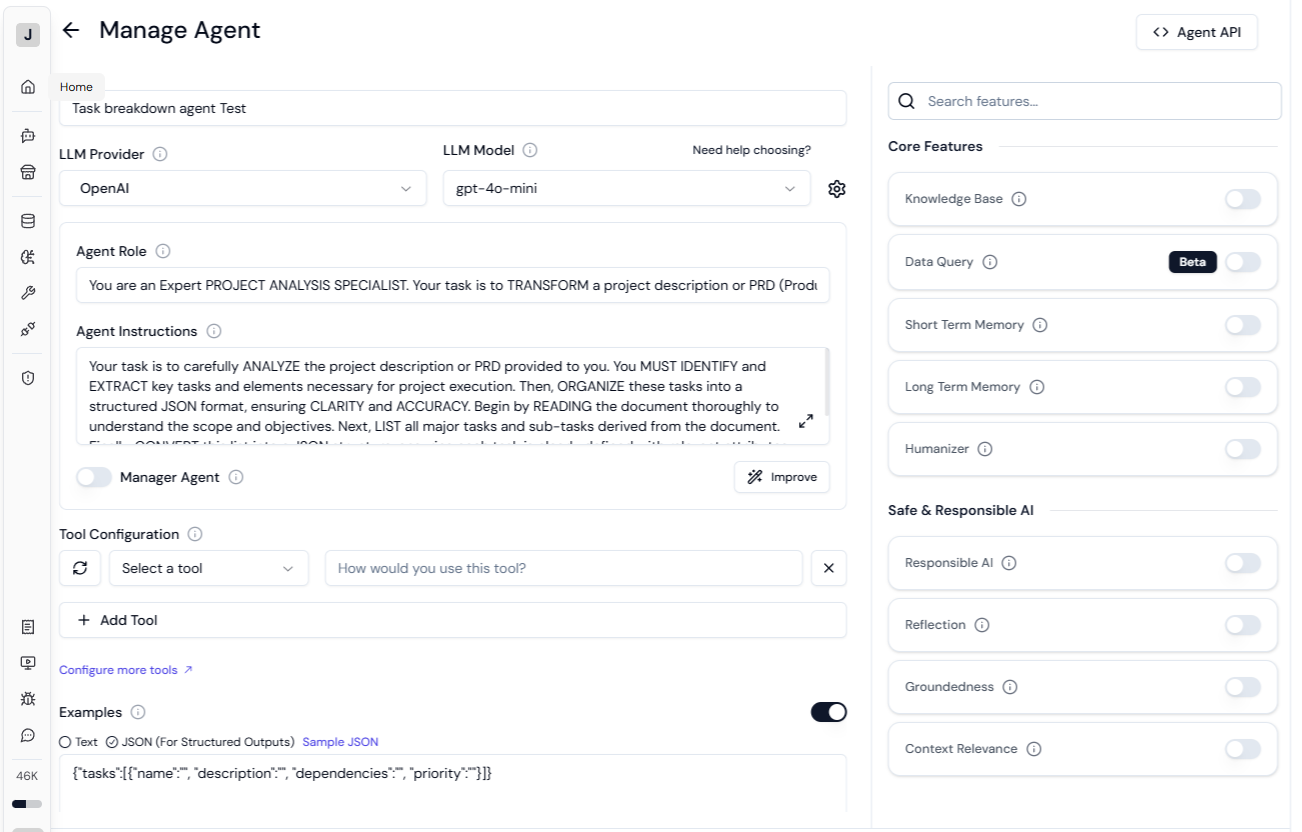Open the Configure more tools link
The width and height of the screenshot is (1302, 832).
tap(126, 670)
